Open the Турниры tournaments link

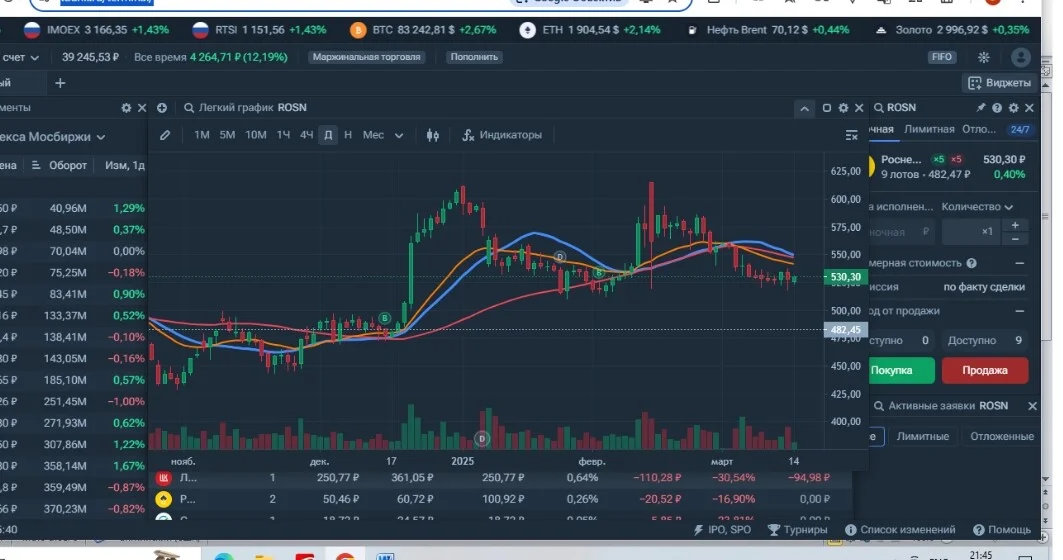(x=797, y=529)
